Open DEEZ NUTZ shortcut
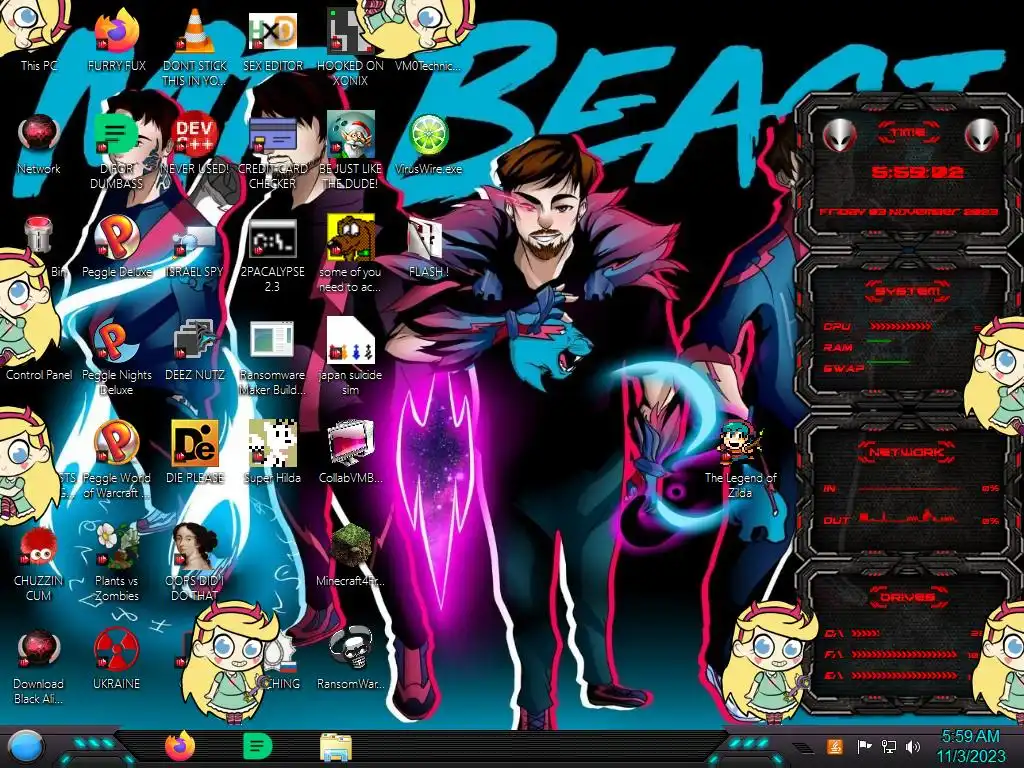This screenshot has height=768, width=1024. 195,350
